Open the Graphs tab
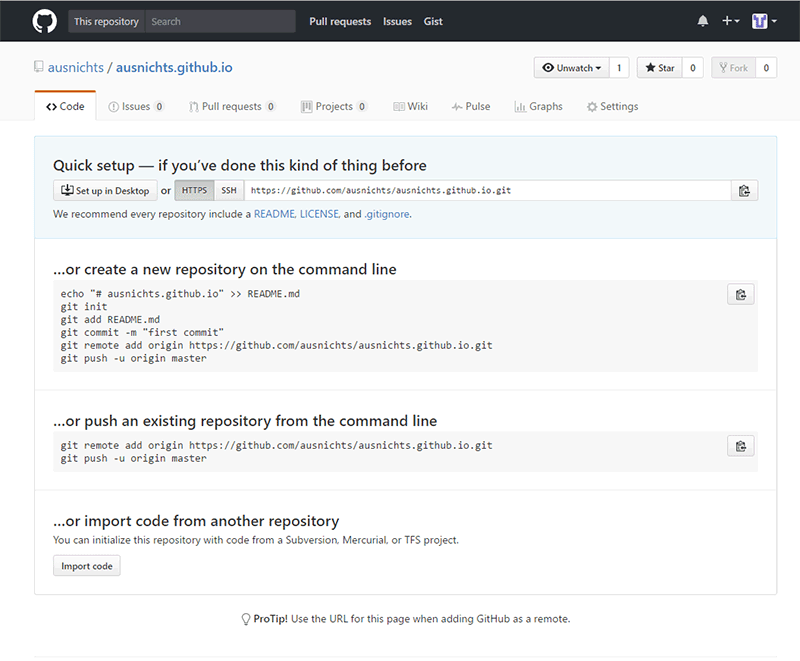Screen dimensions: 800x661 (x=538, y=106)
